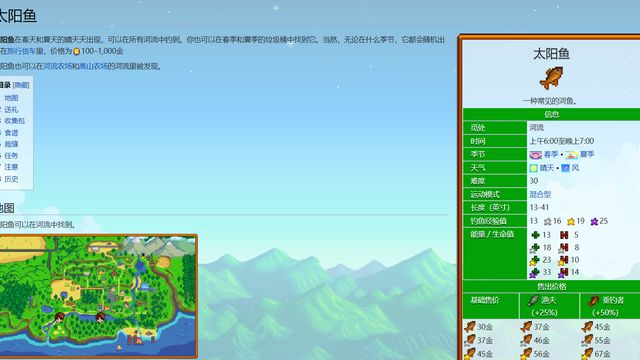Click the energy icon beside 13

(536, 235)
